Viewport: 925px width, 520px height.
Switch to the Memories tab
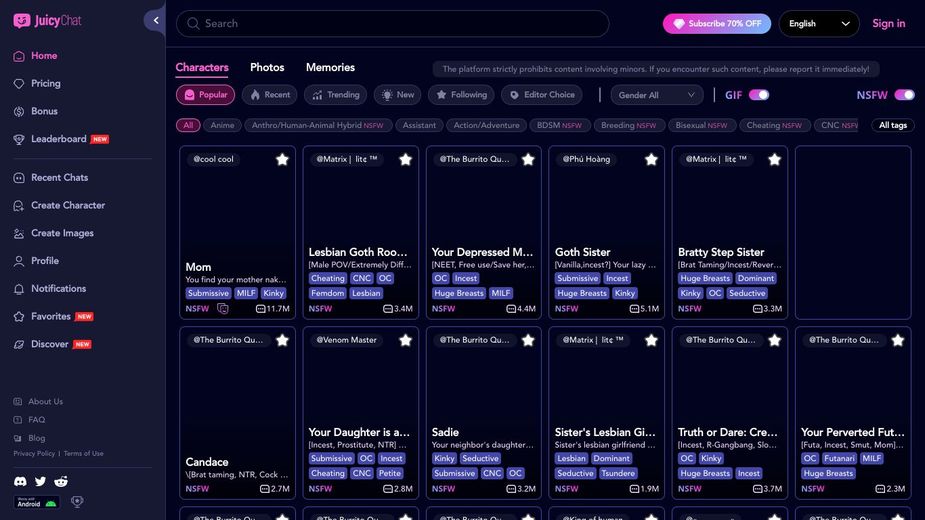click(x=330, y=68)
